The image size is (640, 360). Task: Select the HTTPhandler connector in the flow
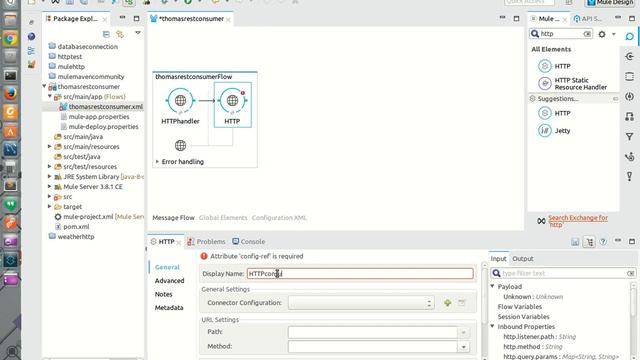pos(180,100)
